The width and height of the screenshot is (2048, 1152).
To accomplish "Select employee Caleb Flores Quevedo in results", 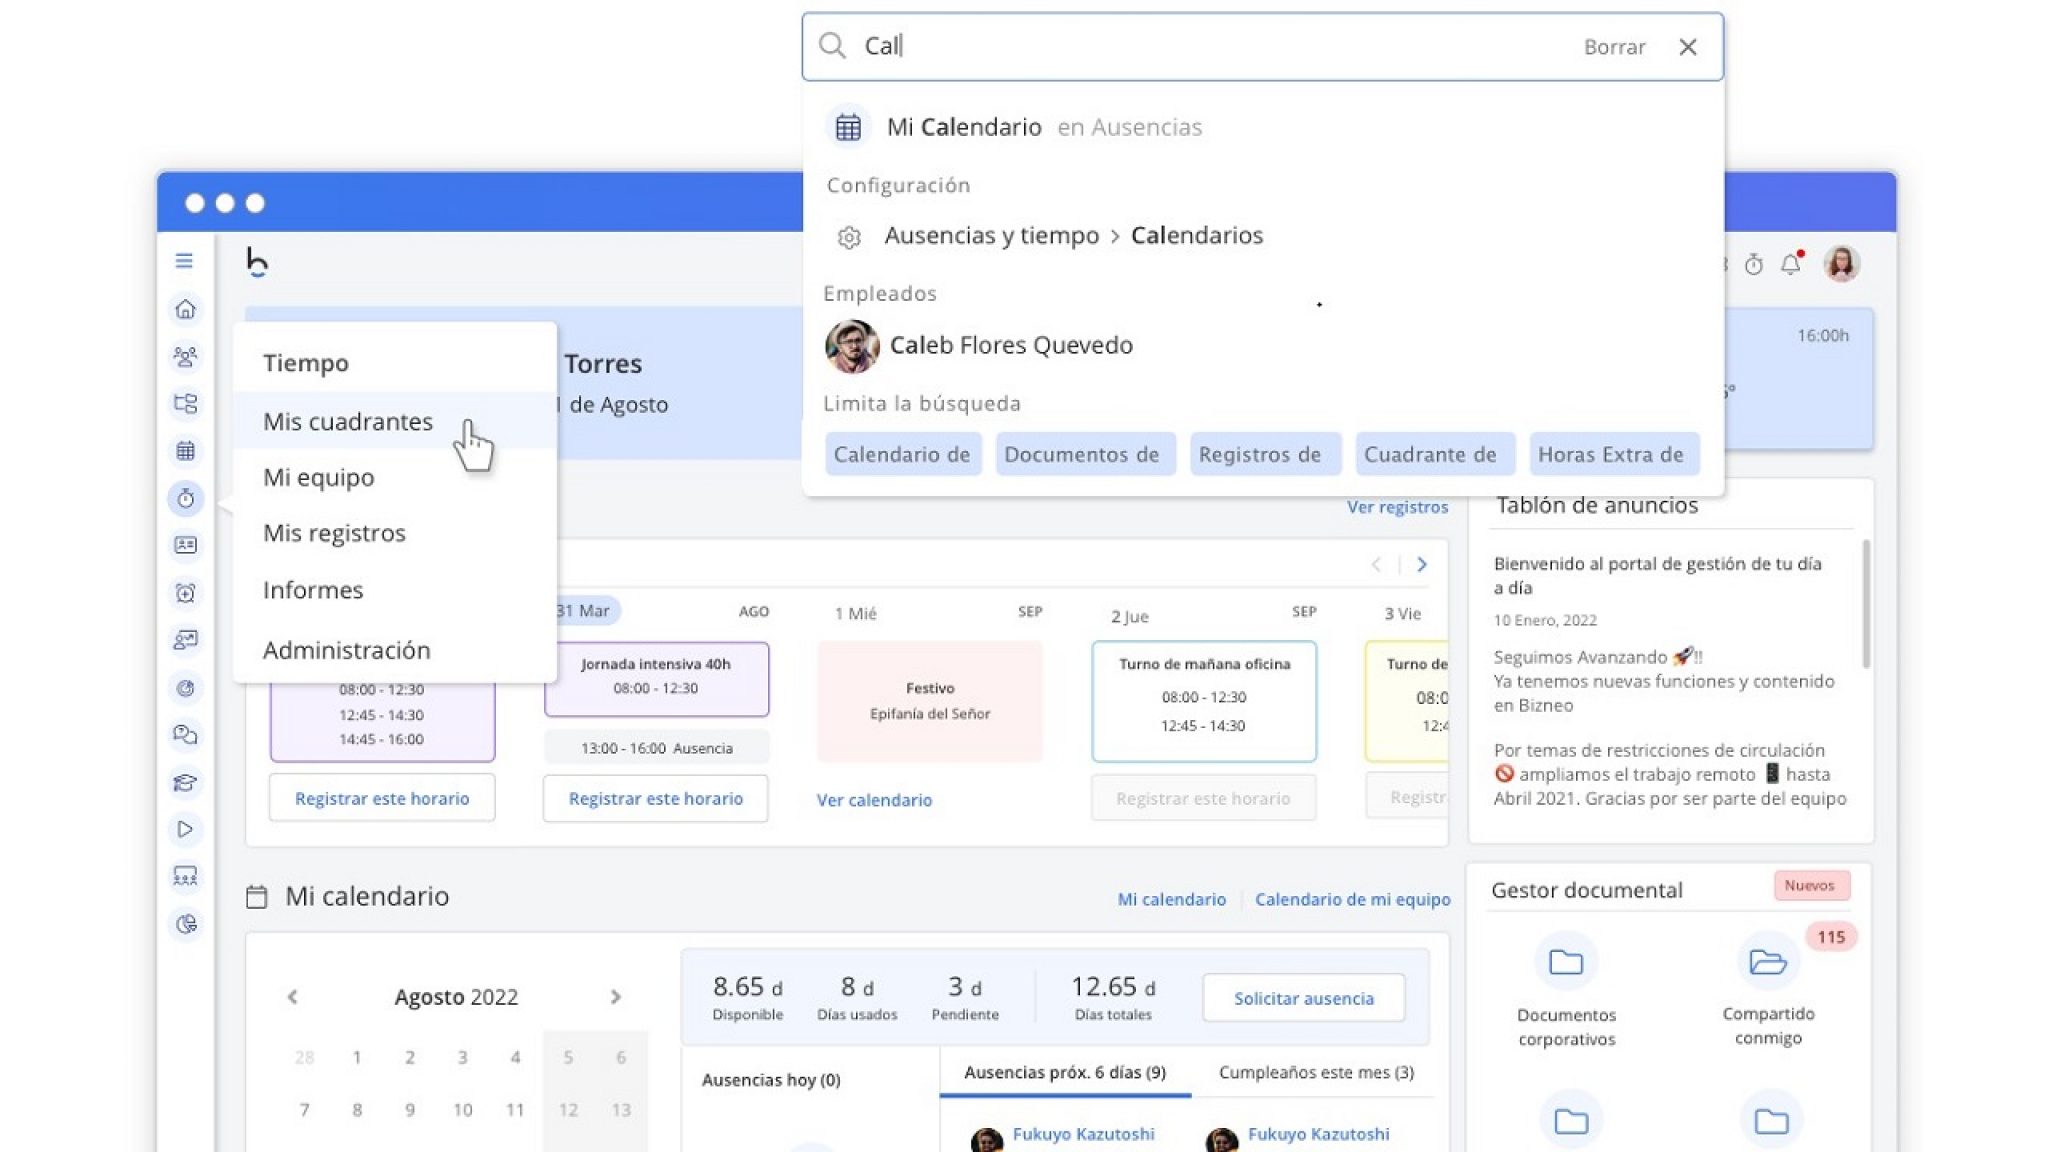I will point(1010,346).
